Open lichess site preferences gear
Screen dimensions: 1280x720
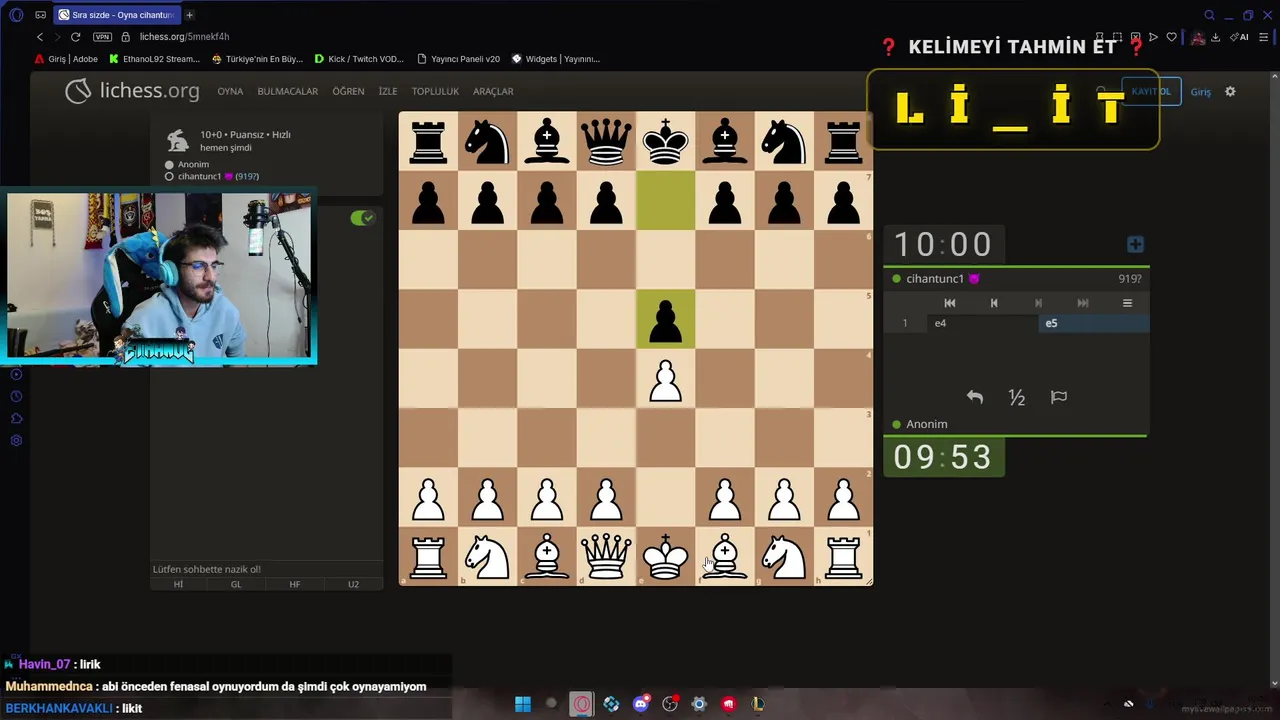click(1230, 91)
